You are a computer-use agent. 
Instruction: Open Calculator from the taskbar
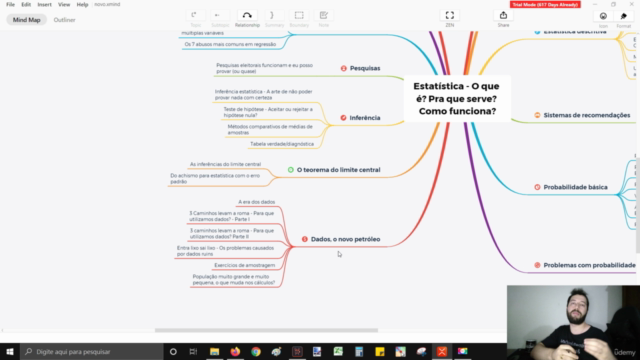pos(359,351)
